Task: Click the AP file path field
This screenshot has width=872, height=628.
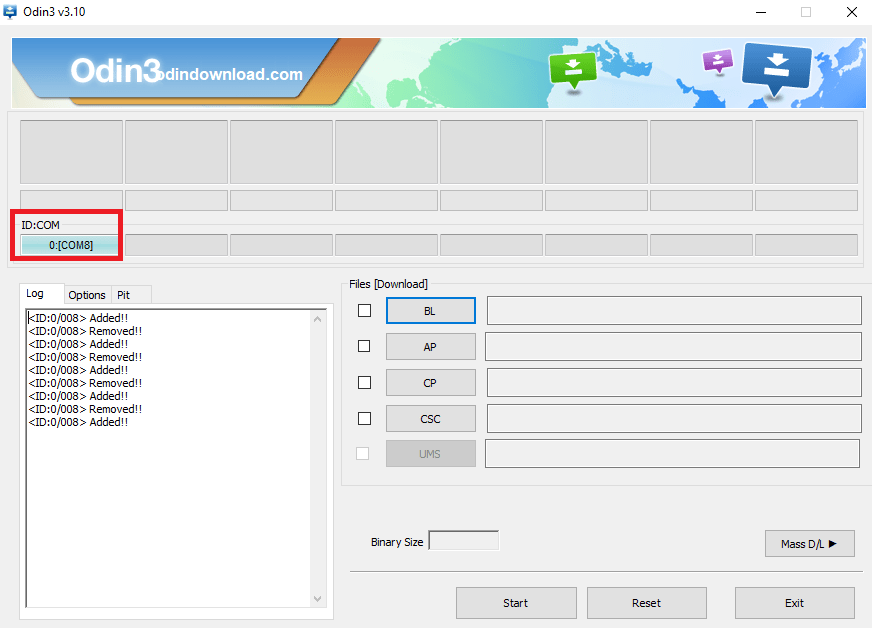Action: tap(673, 347)
